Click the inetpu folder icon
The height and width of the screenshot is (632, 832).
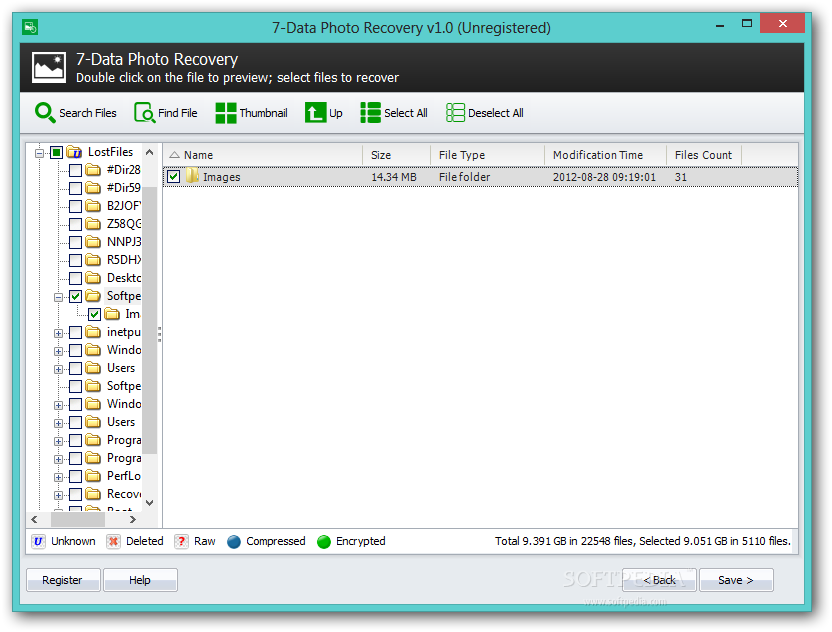tap(93, 332)
